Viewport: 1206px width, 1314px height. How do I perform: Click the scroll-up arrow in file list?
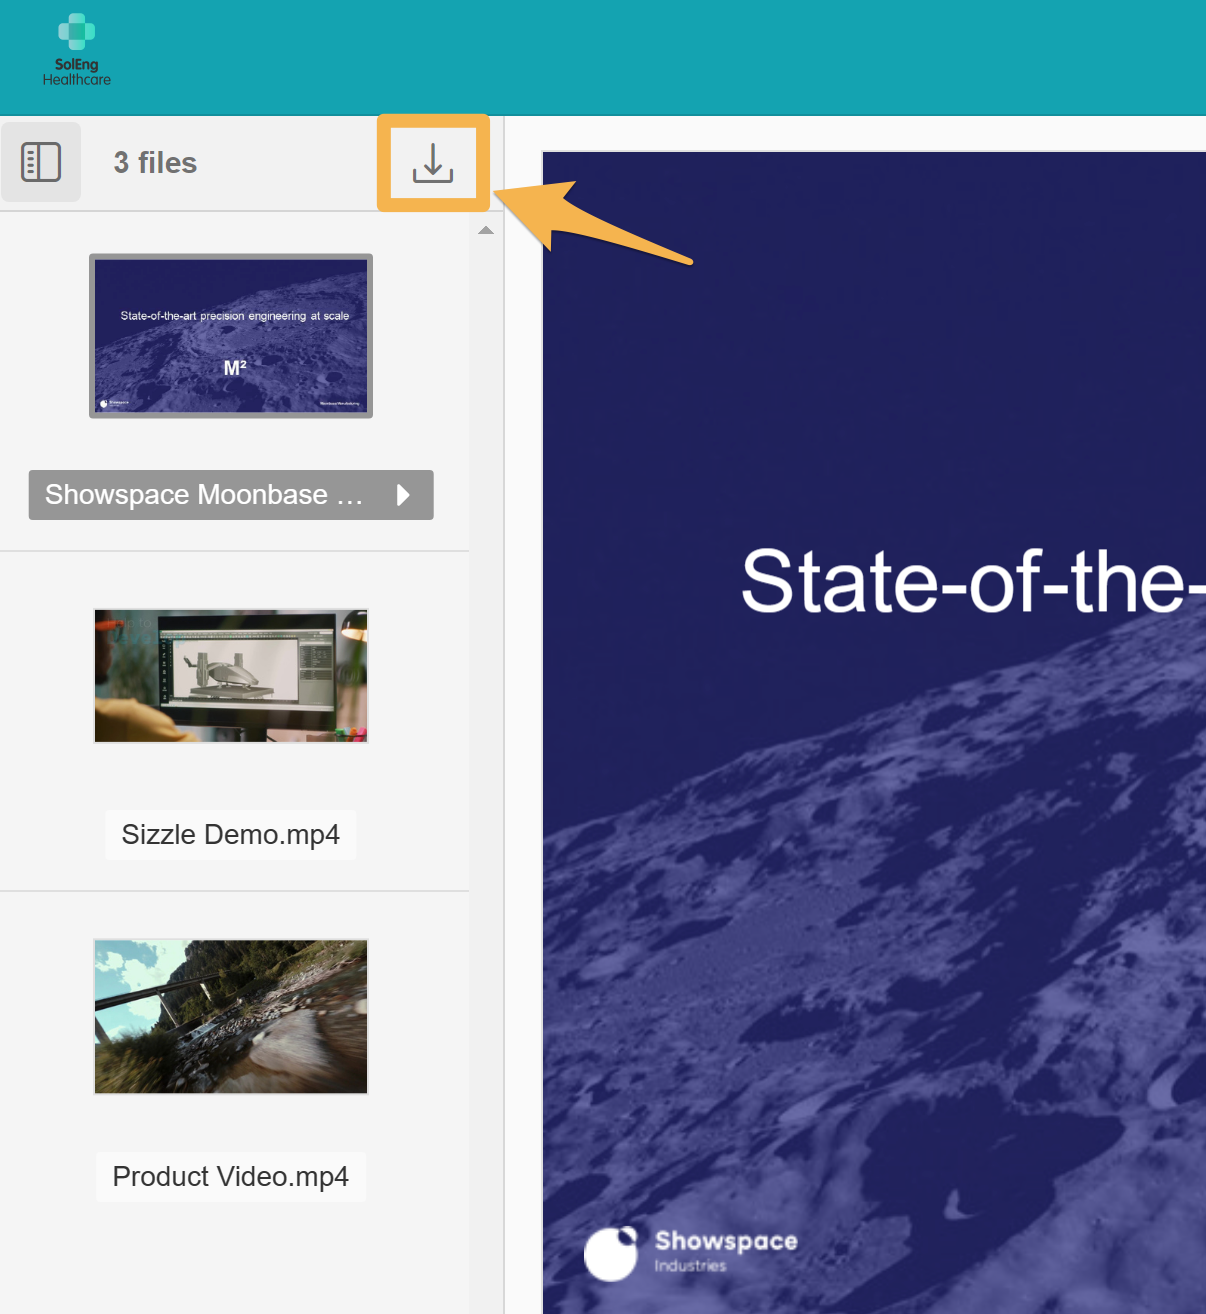[x=486, y=231]
